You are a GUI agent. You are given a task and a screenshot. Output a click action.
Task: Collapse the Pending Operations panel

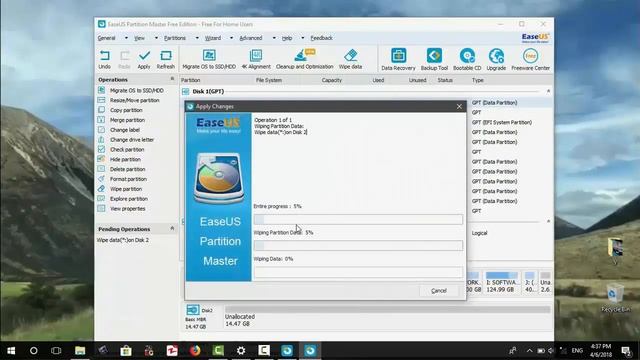(172, 229)
